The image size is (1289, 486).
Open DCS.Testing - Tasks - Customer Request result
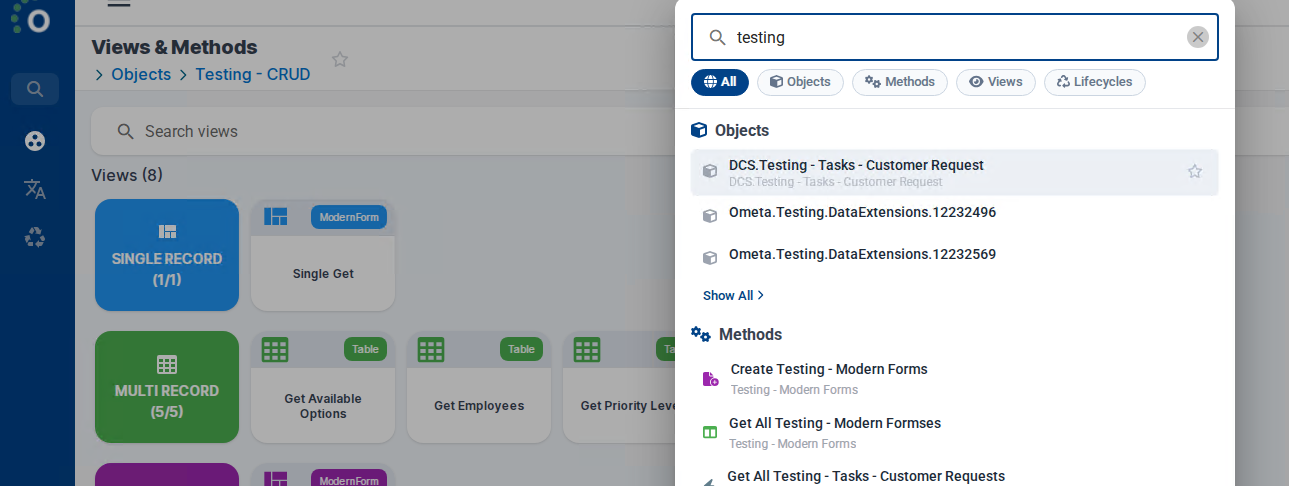tap(955, 172)
